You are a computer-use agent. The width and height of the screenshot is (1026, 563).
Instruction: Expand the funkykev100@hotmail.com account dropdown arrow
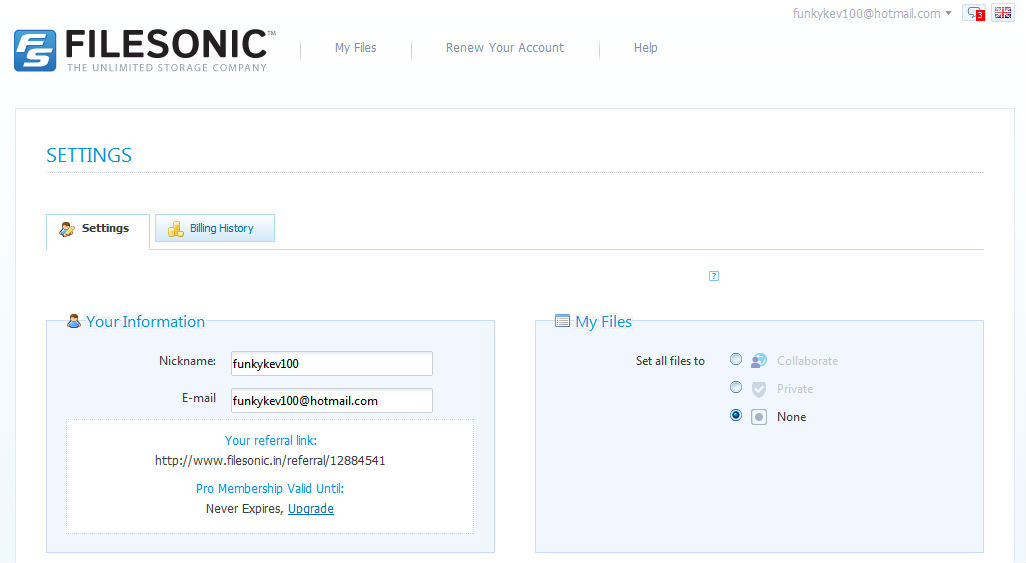(x=949, y=13)
